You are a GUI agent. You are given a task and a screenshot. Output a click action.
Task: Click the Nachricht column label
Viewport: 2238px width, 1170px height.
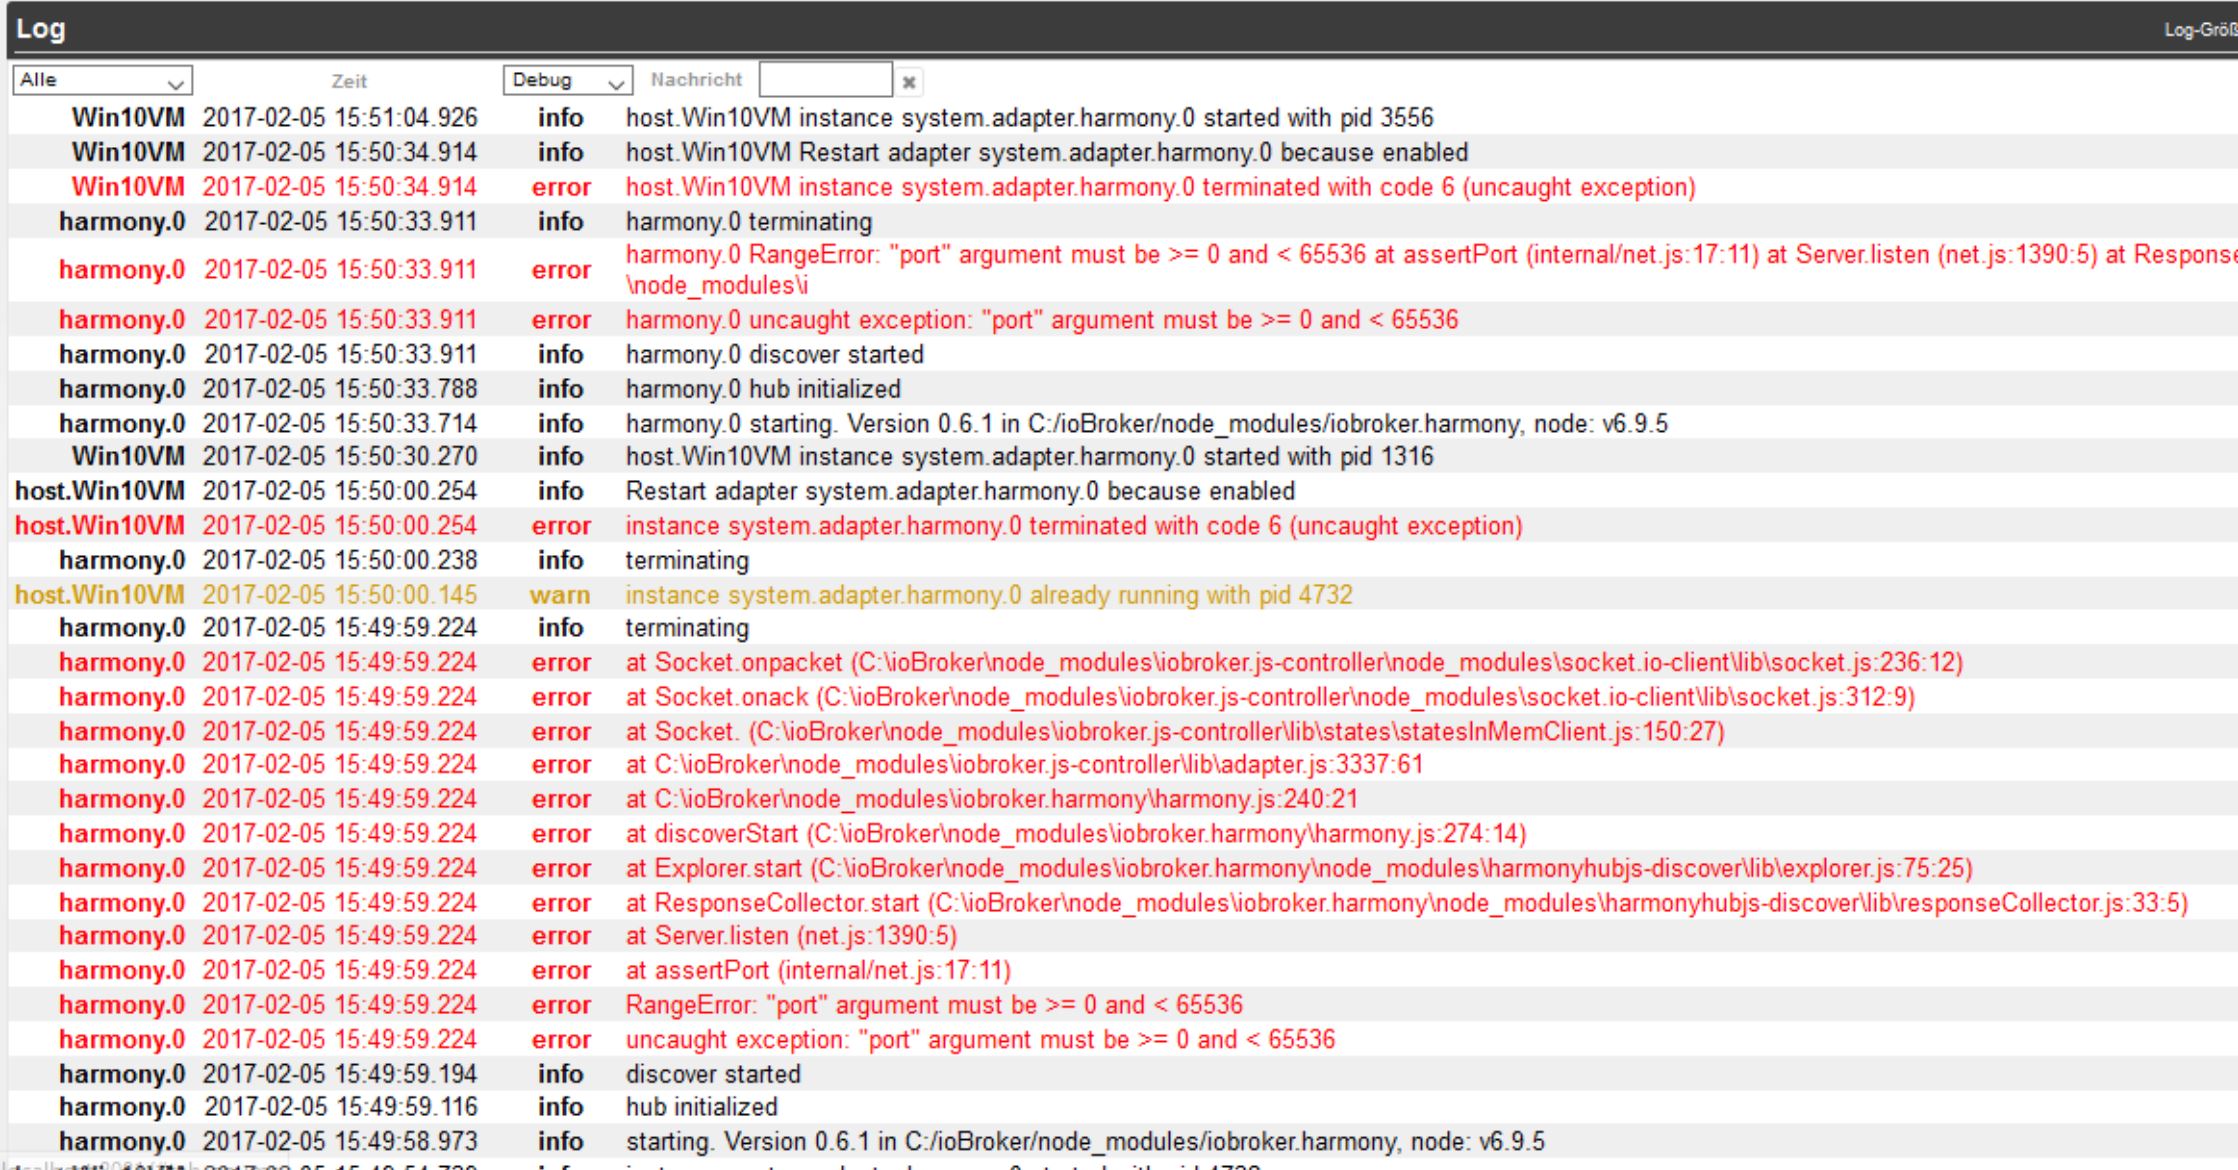697,80
